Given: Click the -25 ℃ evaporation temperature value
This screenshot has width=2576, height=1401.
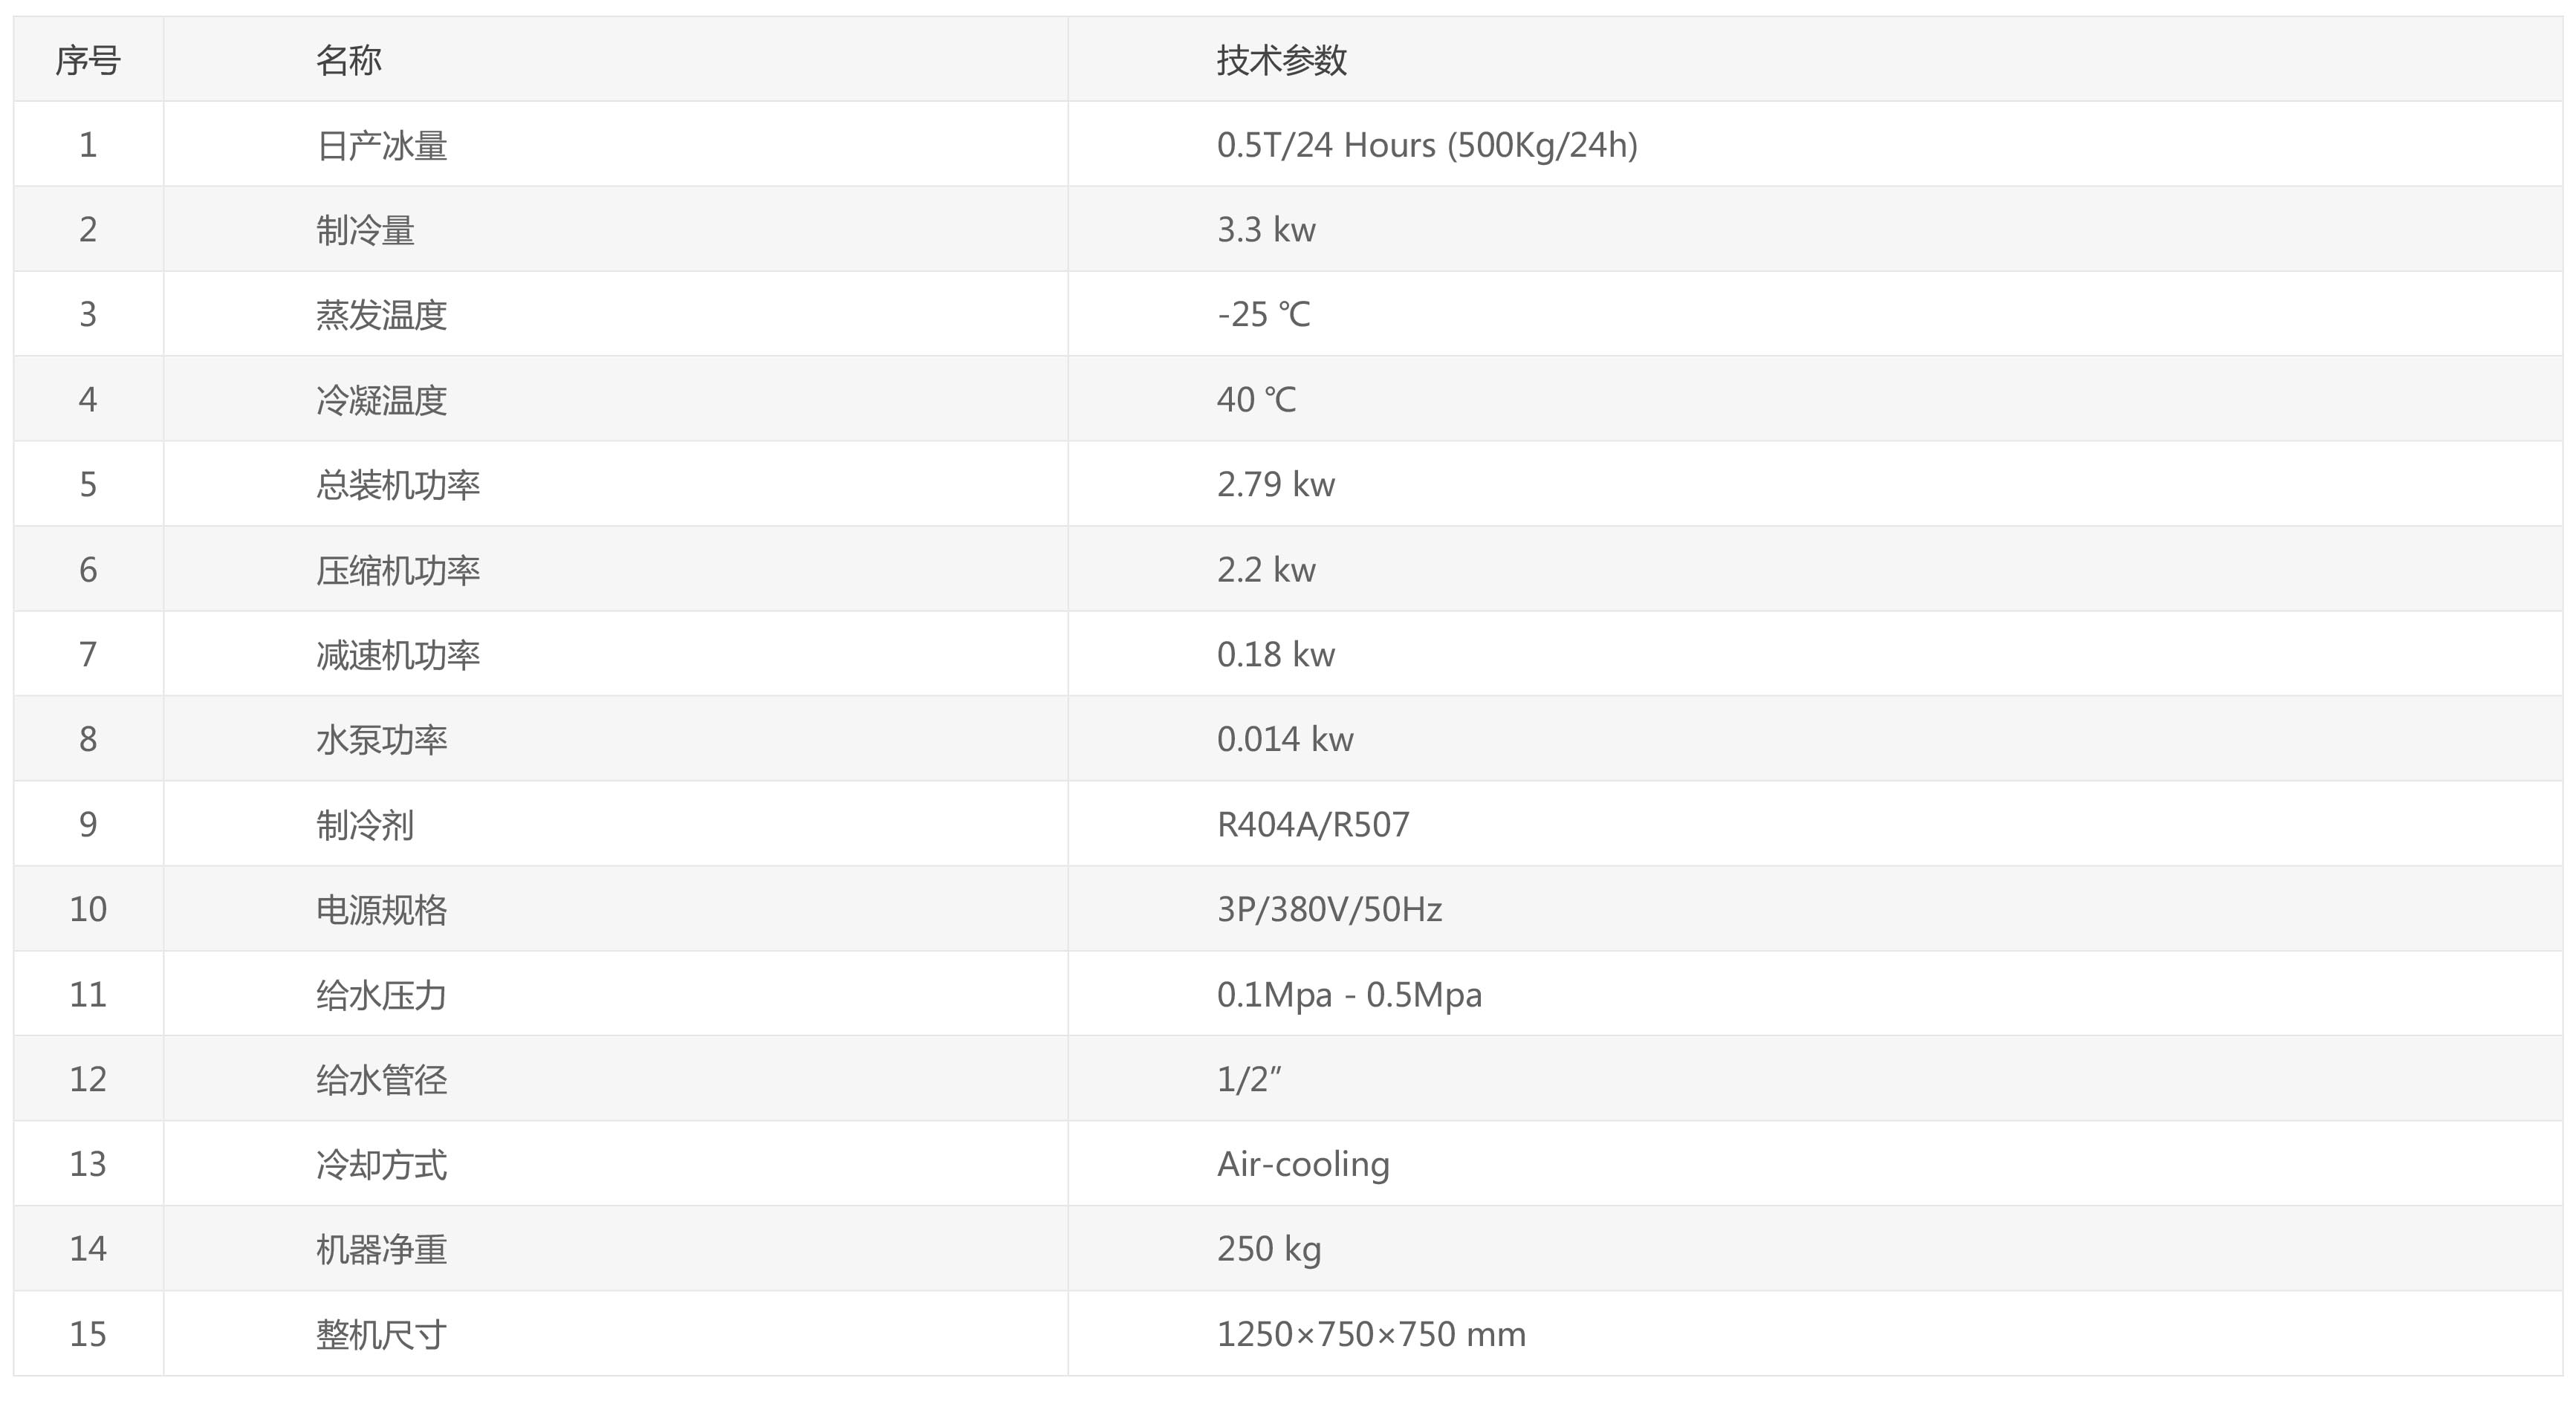Looking at the screenshot, I should 1263,315.
